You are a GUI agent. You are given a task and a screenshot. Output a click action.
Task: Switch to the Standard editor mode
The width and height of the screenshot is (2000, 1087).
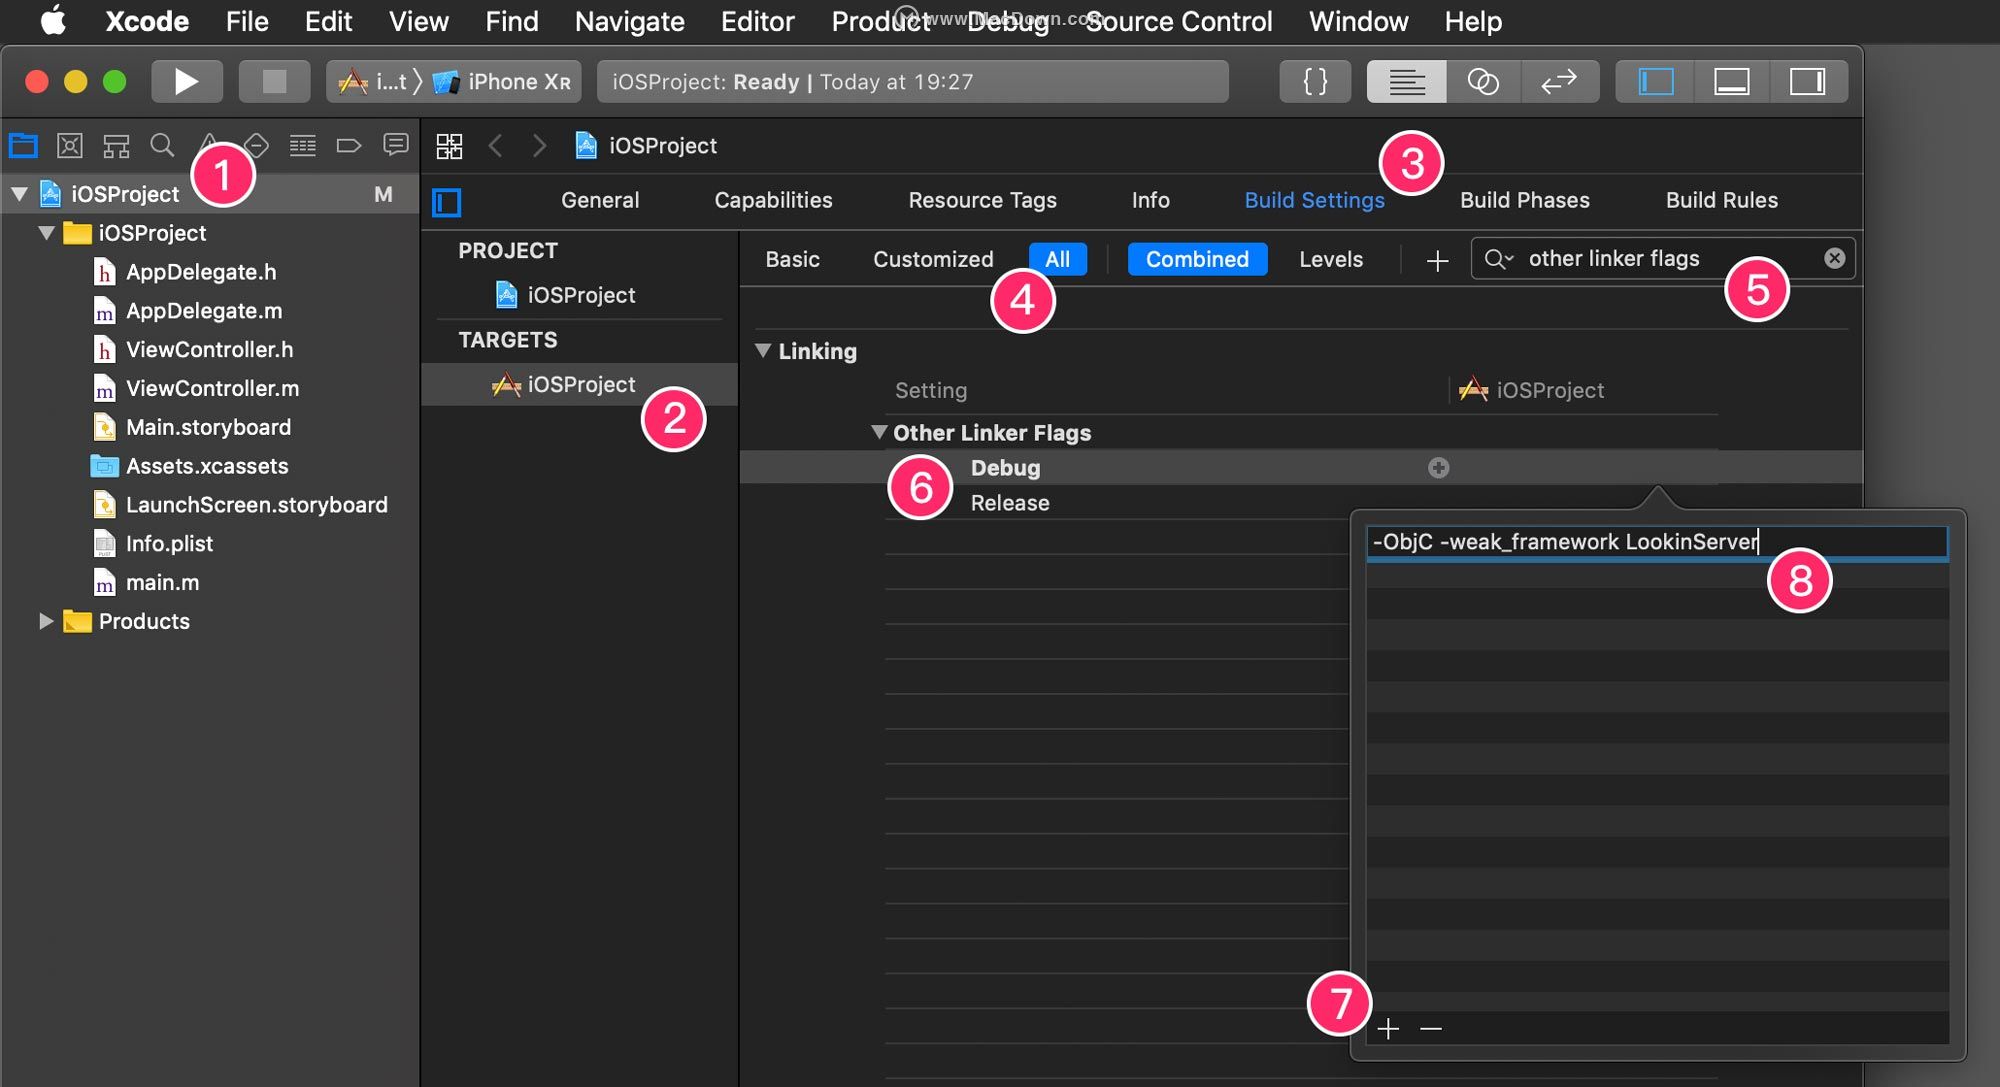[x=1406, y=81]
